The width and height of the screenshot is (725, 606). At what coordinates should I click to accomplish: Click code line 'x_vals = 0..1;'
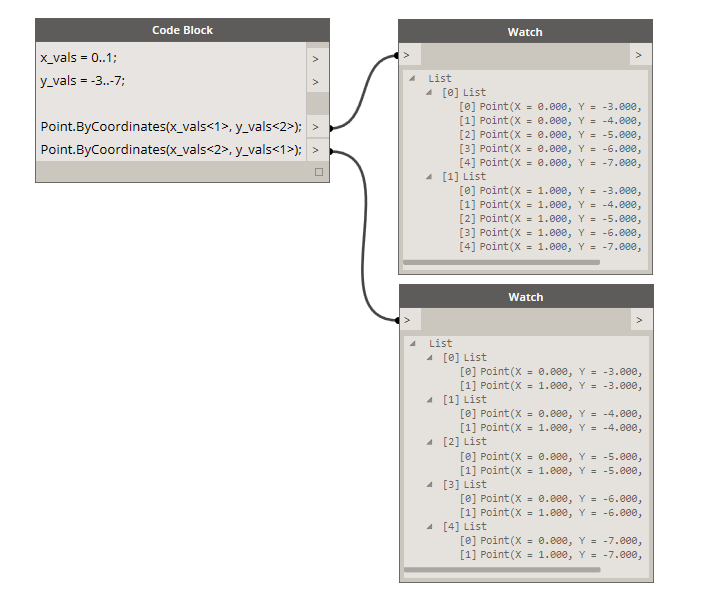coord(79,58)
